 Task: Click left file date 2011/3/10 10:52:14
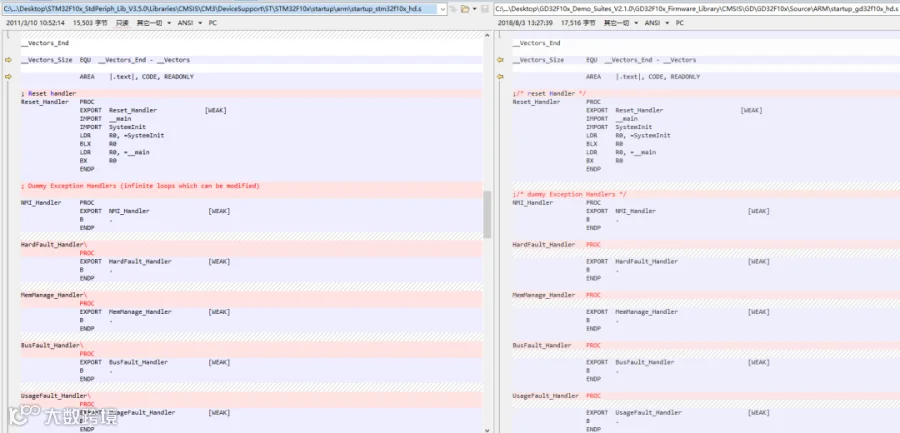point(35,23)
